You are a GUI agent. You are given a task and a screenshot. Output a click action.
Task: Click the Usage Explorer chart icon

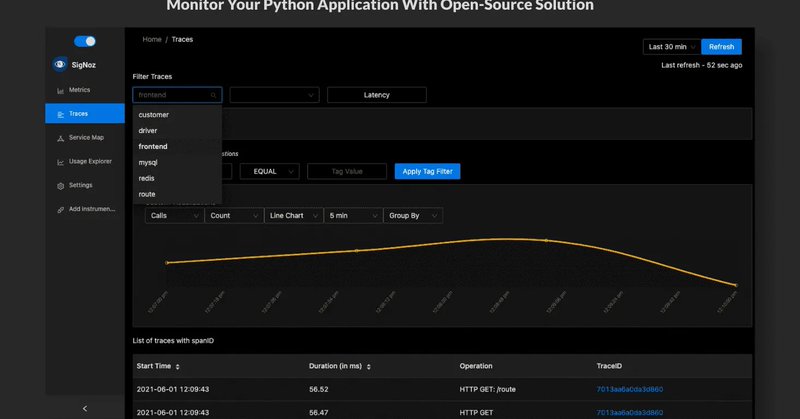[60, 162]
